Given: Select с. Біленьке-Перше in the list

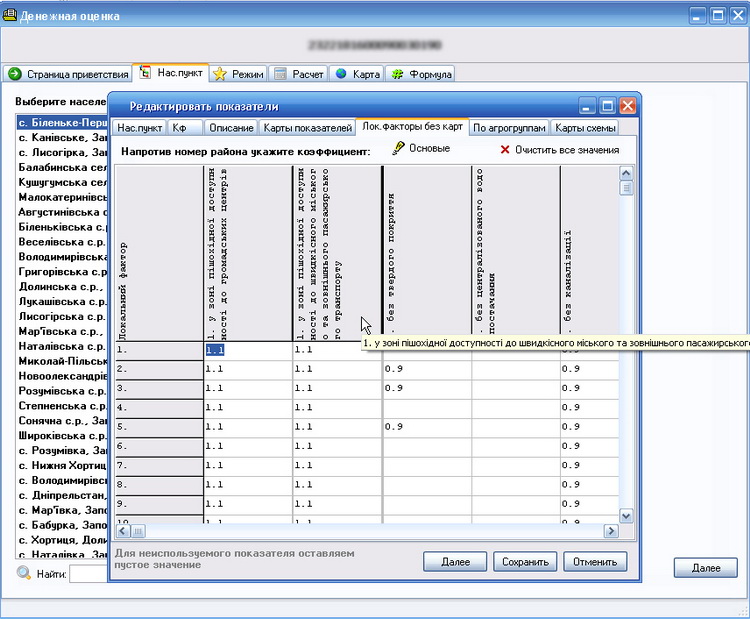Looking at the screenshot, I should [x=62, y=122].
